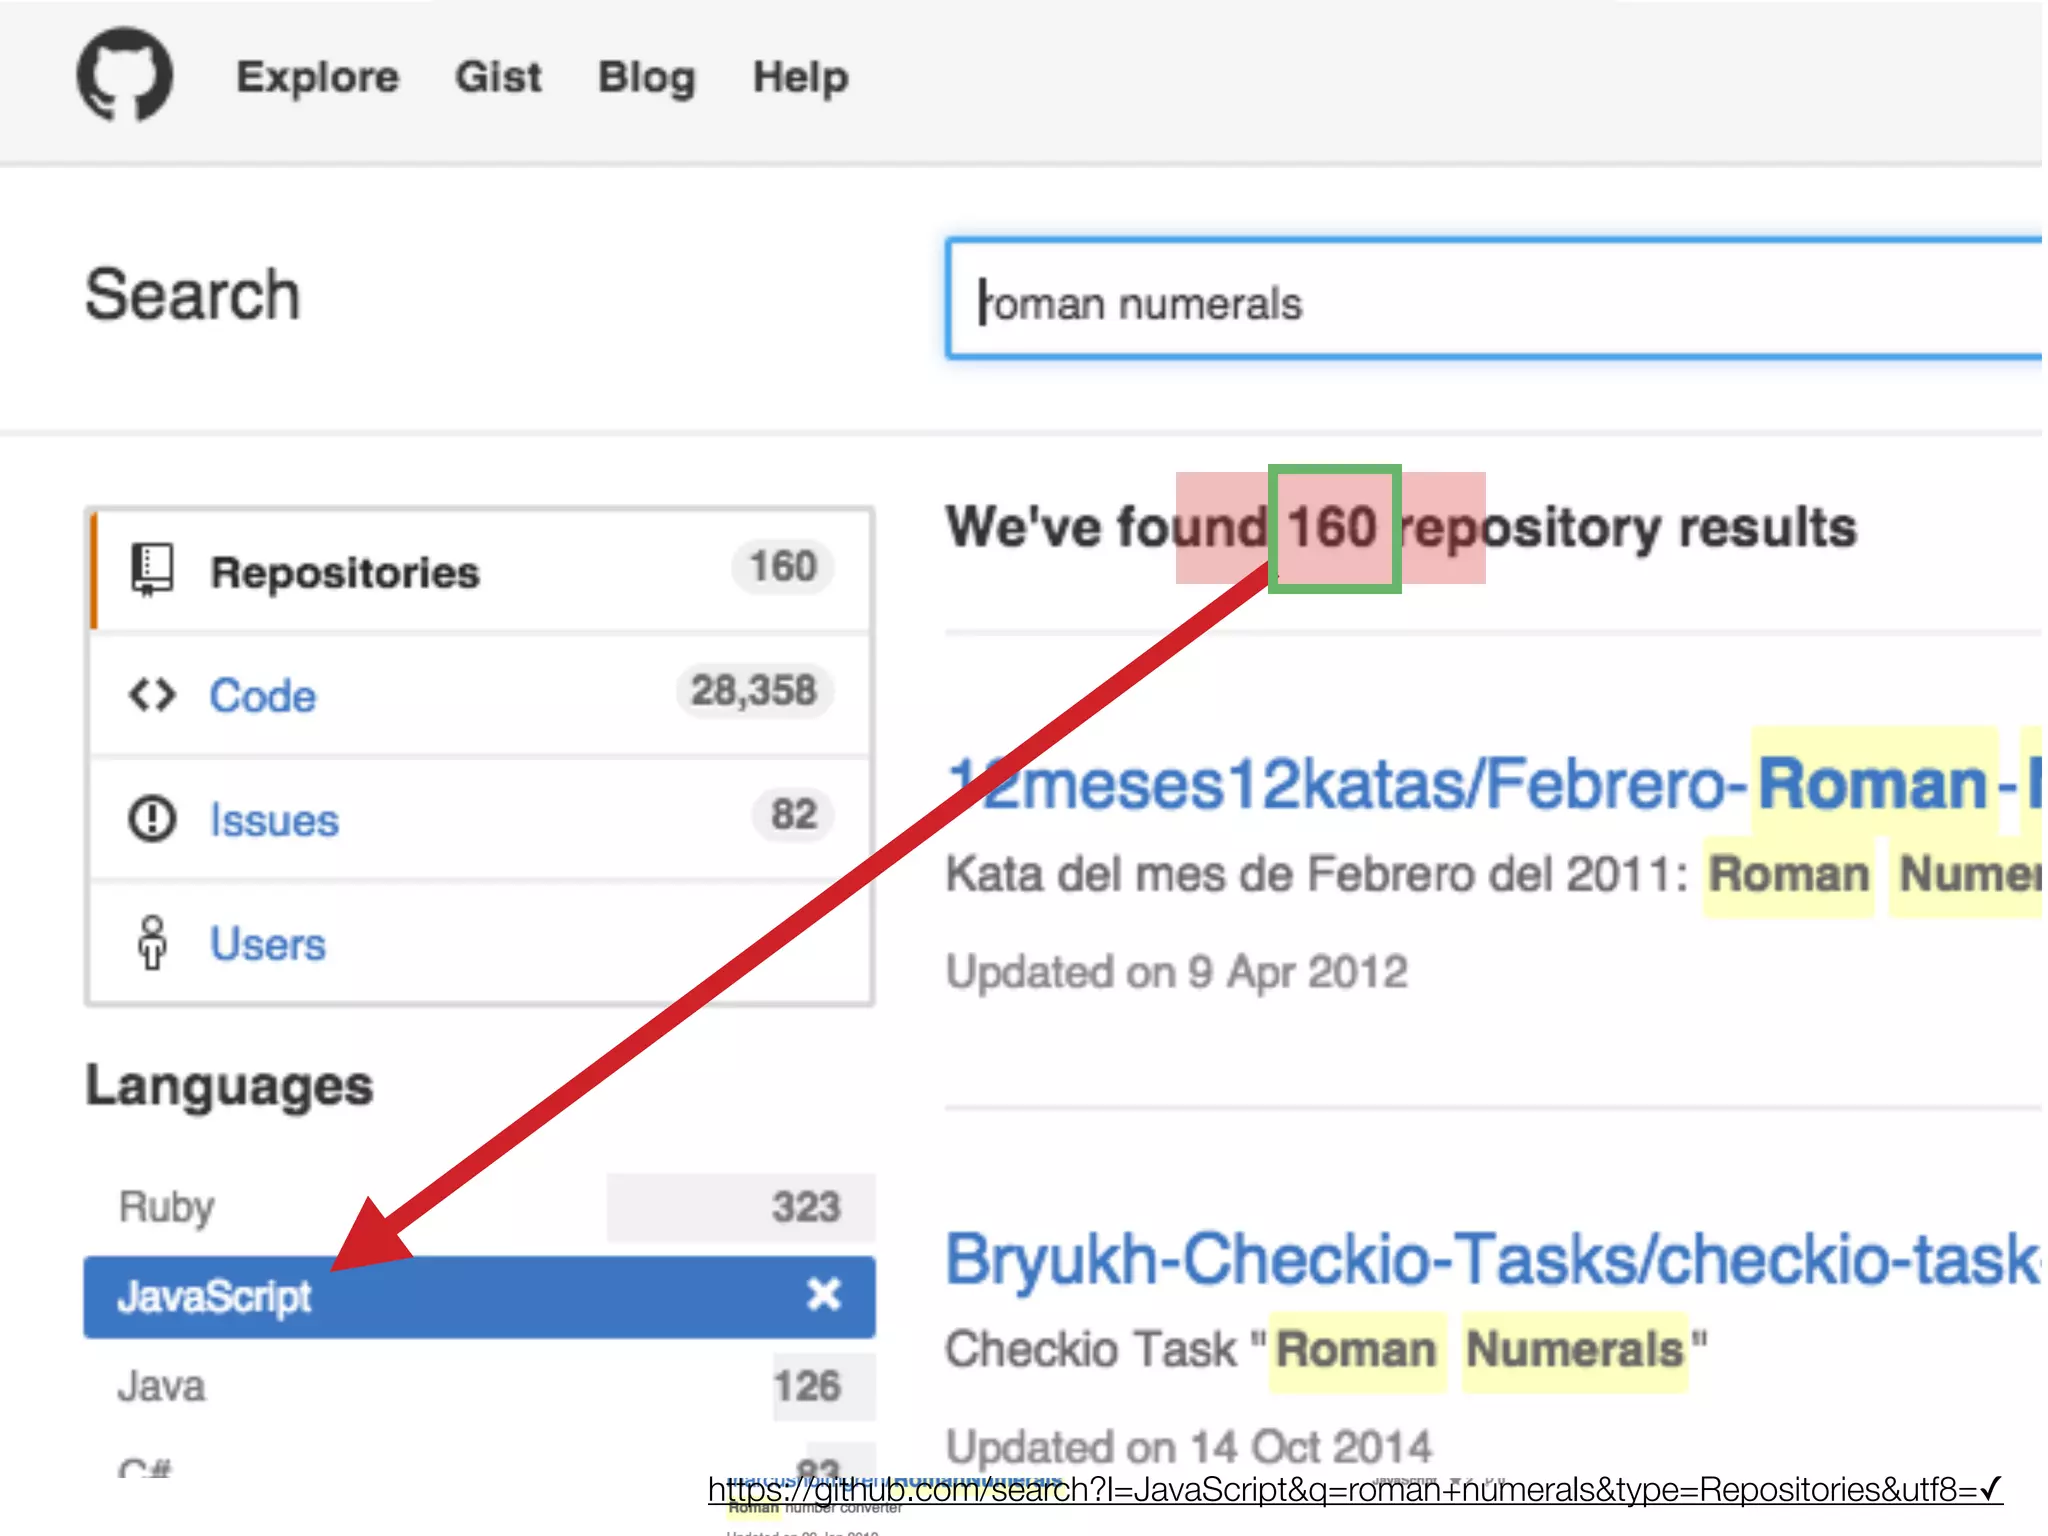2048x1536 pixels.
Task: Open Bryukh-Checkio-Tasks repository link
Action: 1494,1258
